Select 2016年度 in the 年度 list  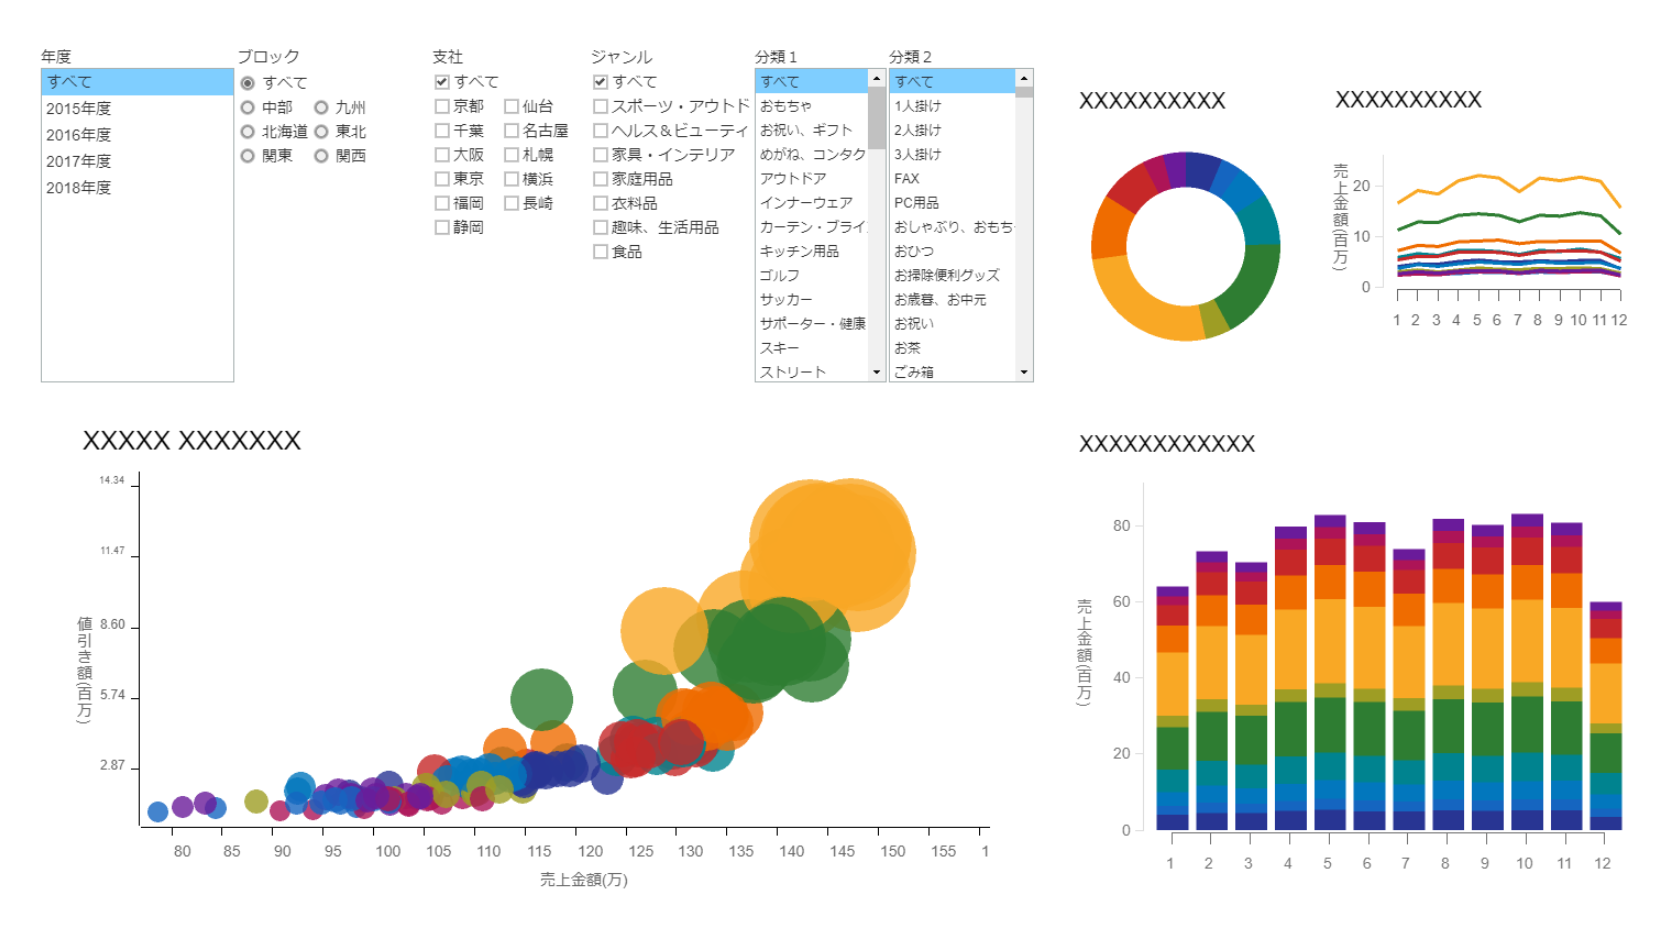[x=78, y=135]
